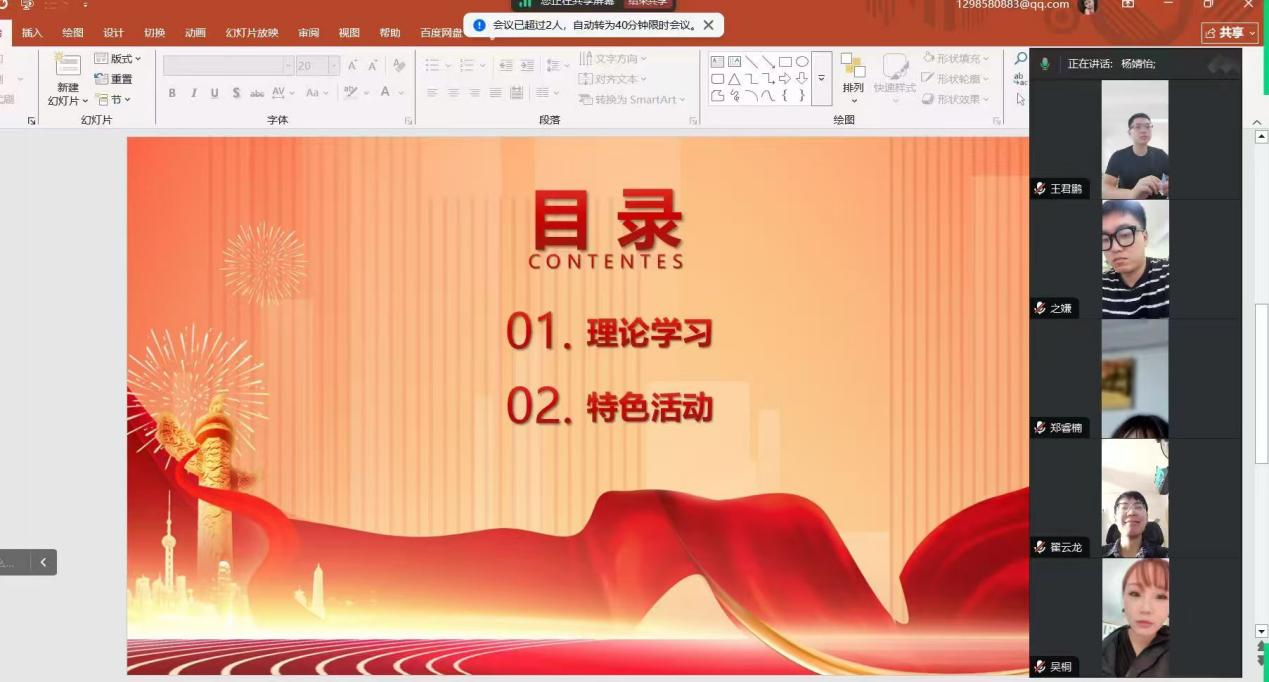The height and width of the screenshot is (682, 1269).
Task: Select the oval shape in shapes gallery
Action: [802, 62]
